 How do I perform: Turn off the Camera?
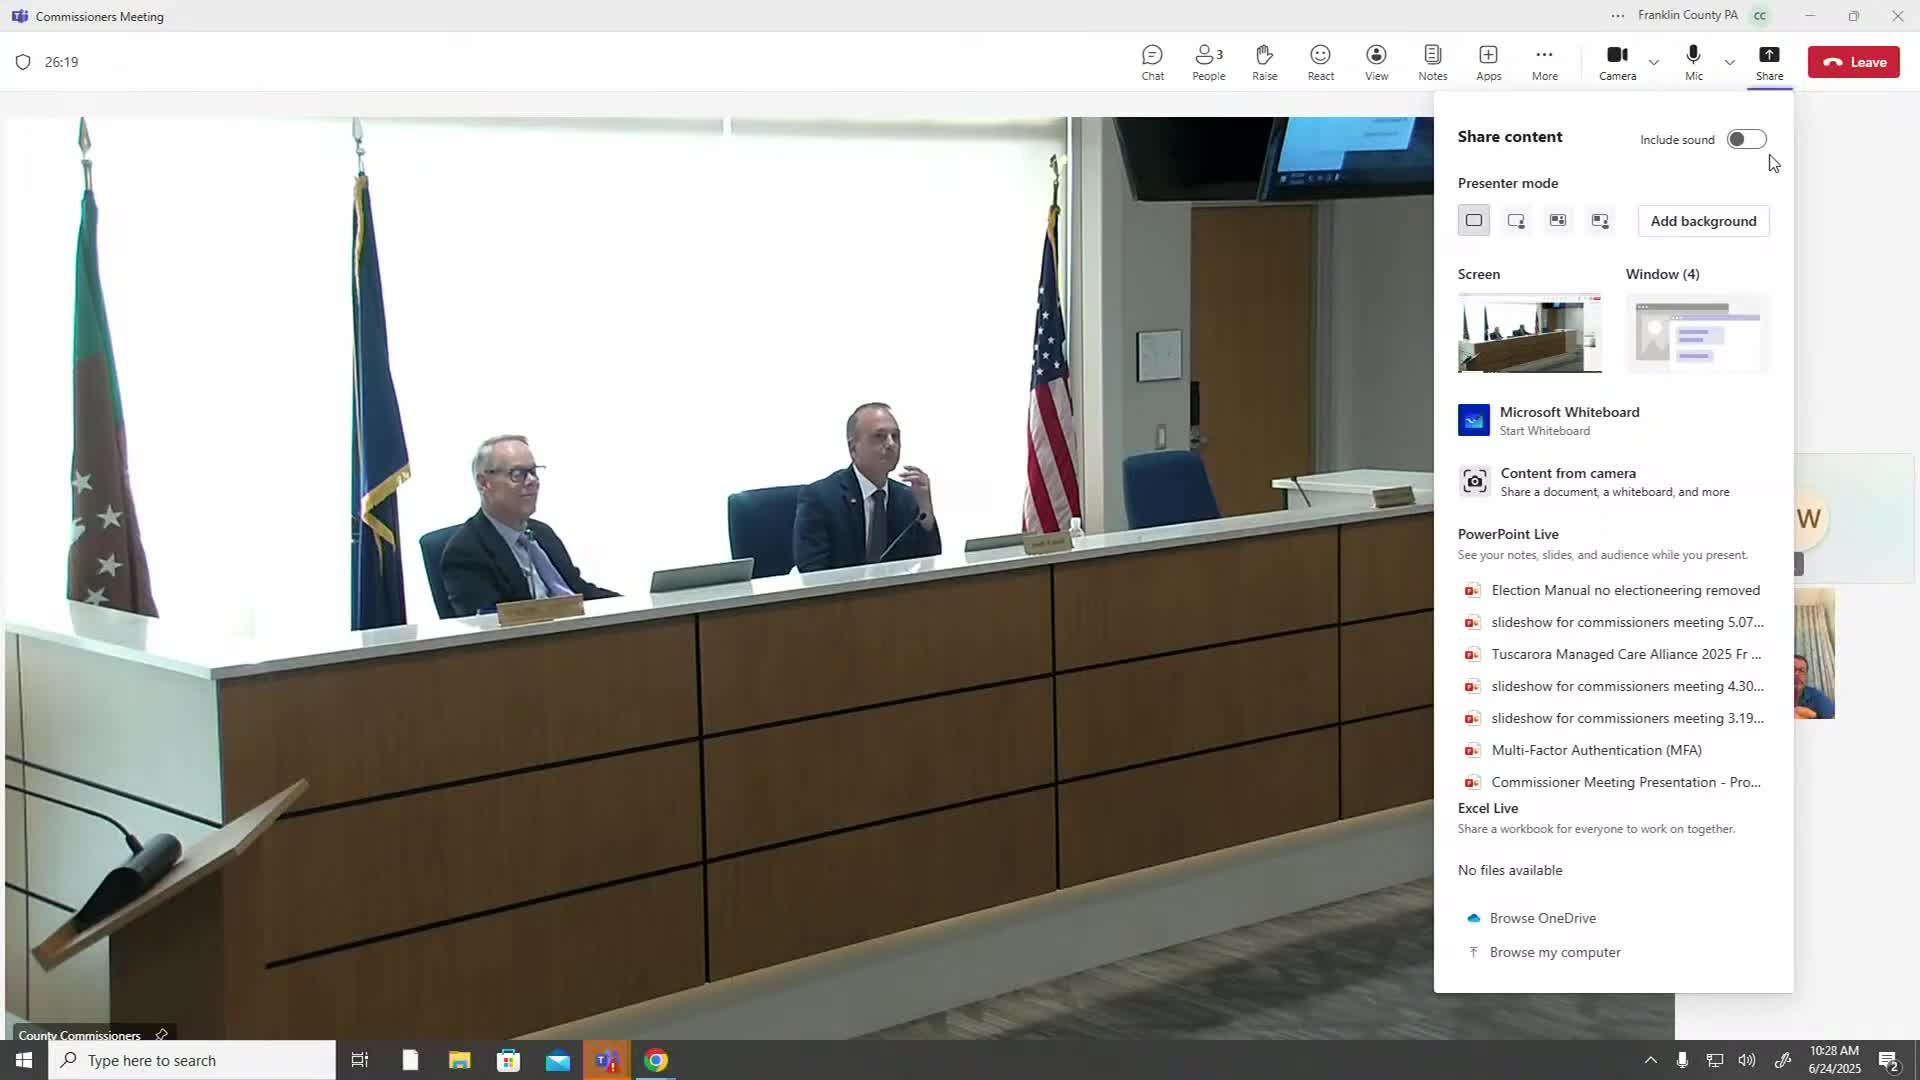pos(1617,62)
